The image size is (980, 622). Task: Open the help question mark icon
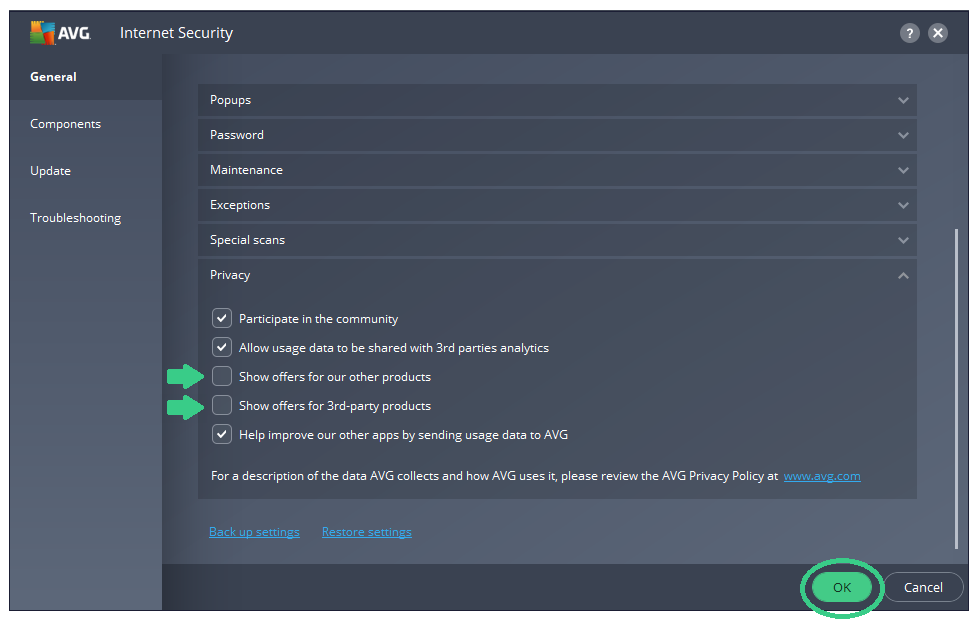point(909,33)
